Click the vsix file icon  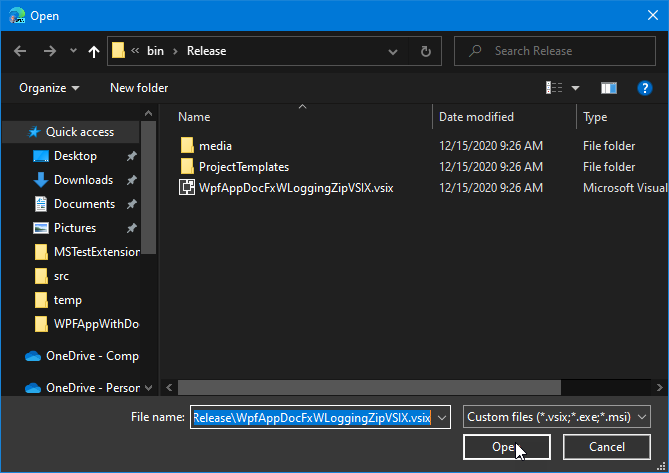187,188
